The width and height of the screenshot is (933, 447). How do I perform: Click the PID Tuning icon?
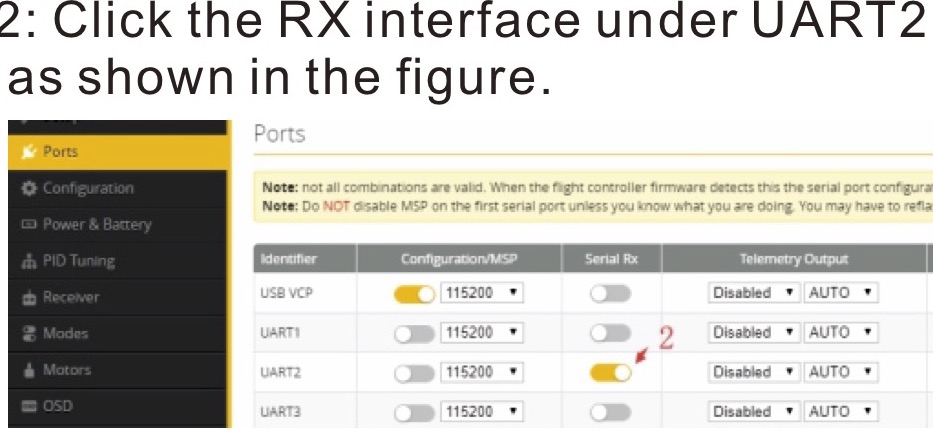[29, 261]
